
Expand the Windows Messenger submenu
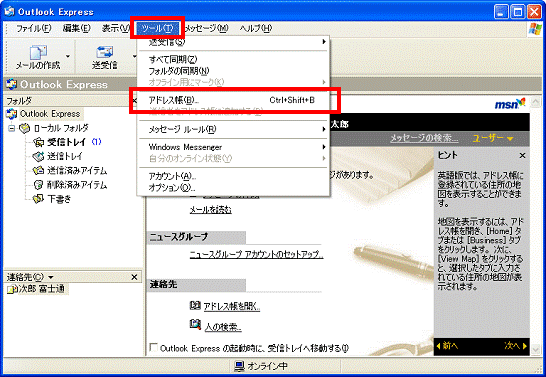tap(233, 147)
